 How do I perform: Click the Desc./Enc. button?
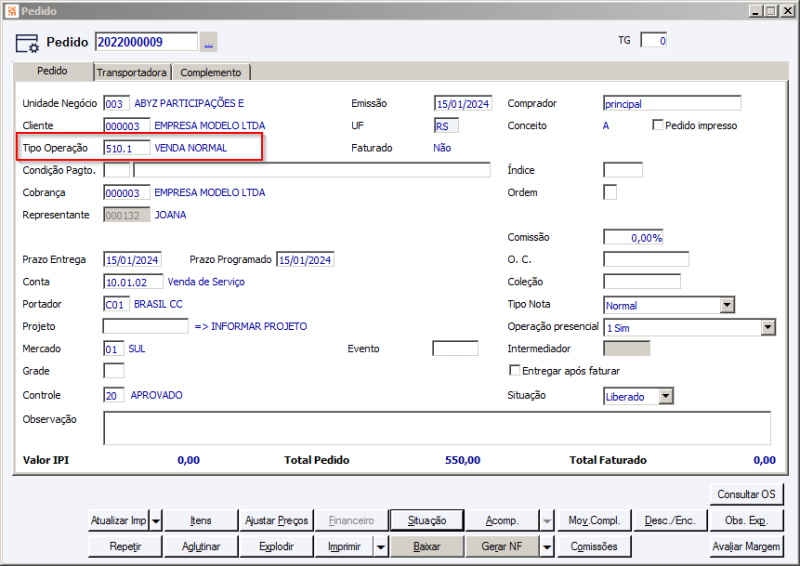point(670,521)
